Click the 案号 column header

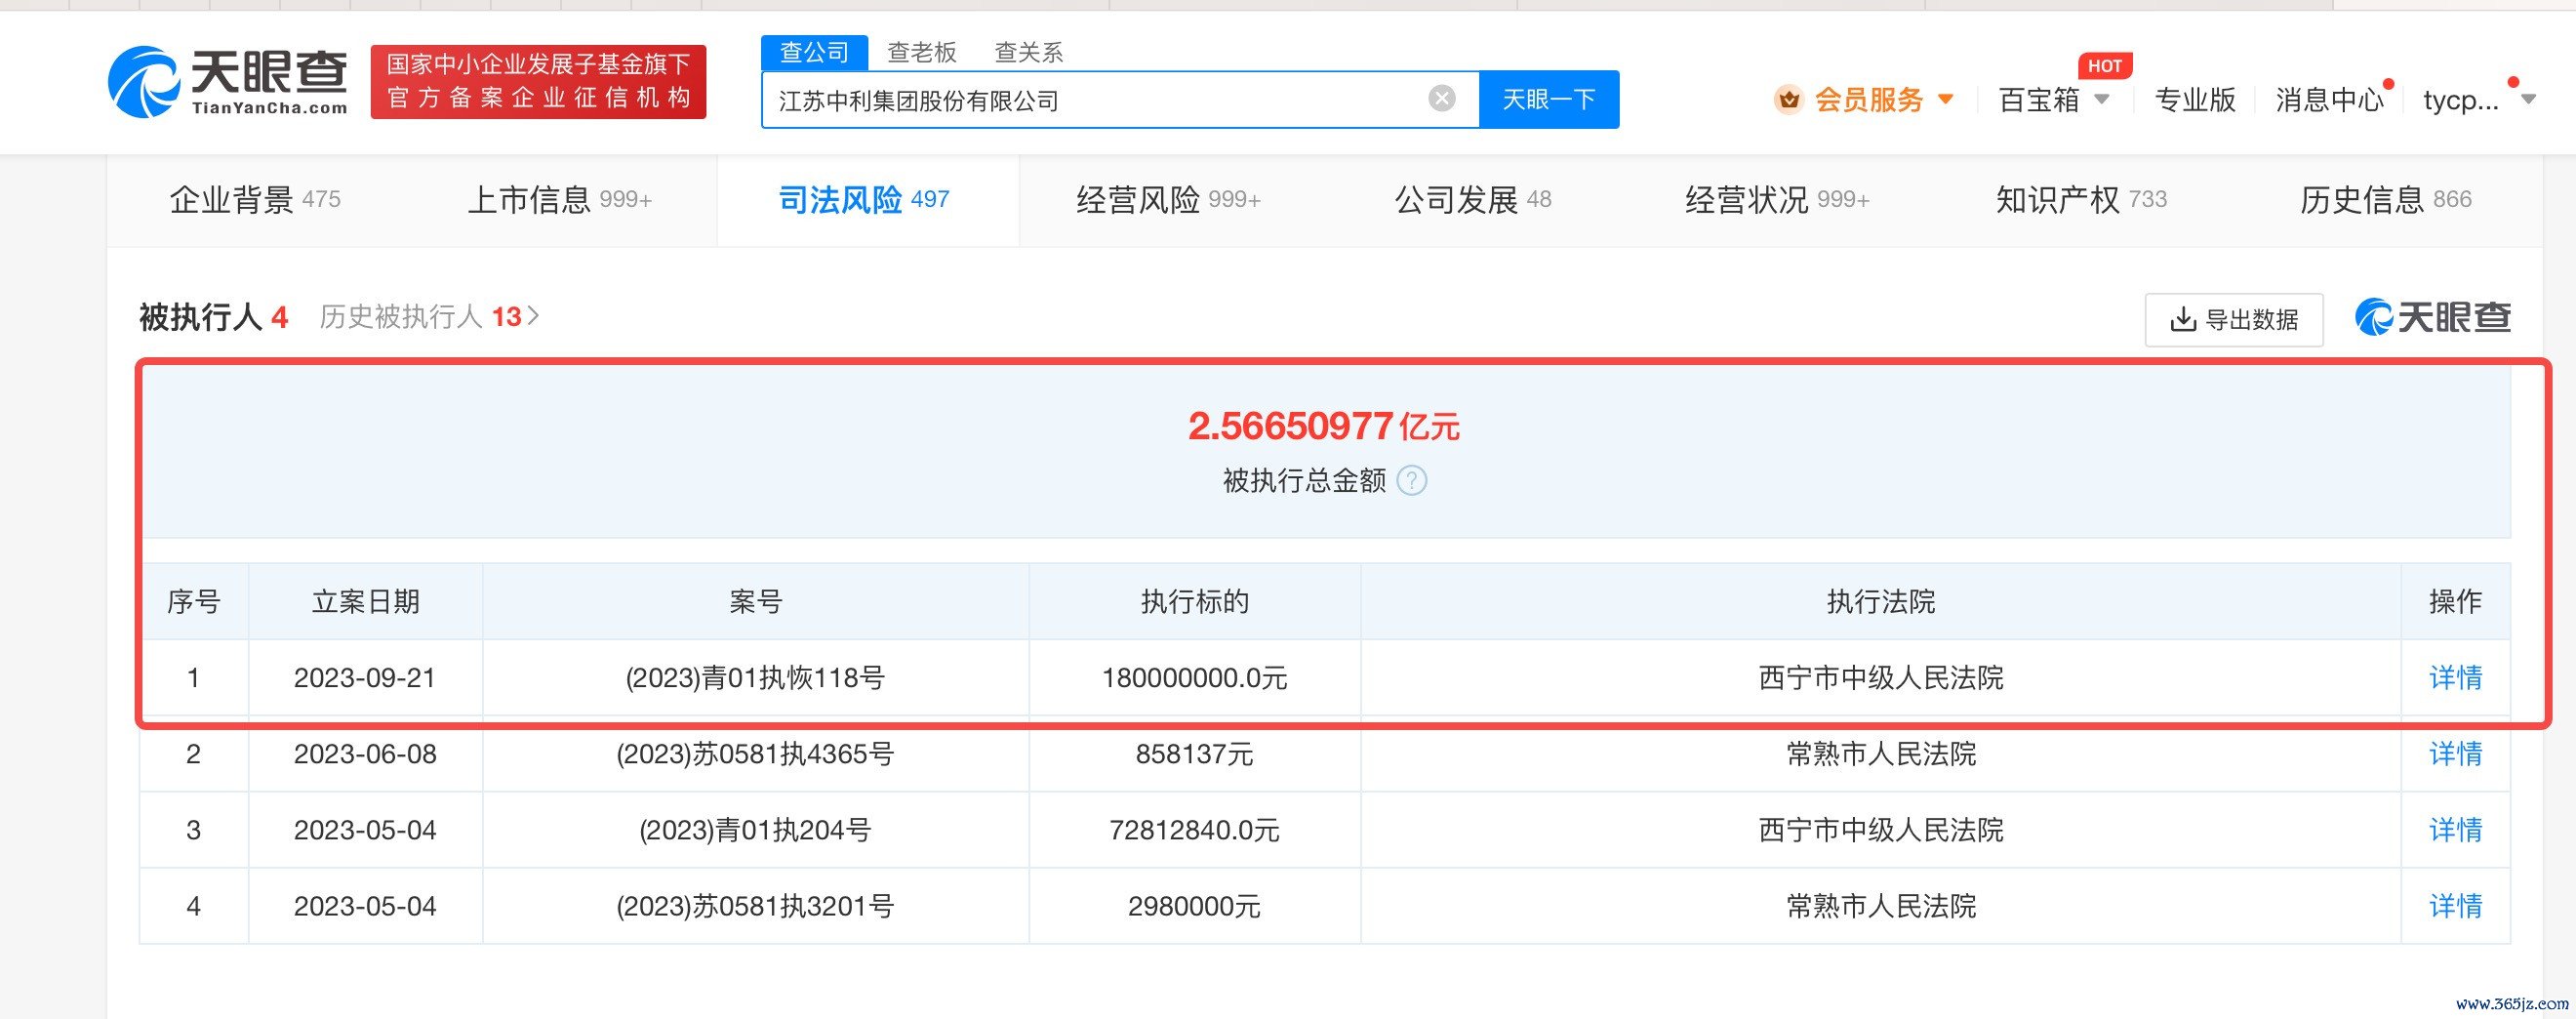[x=756, y=602]
